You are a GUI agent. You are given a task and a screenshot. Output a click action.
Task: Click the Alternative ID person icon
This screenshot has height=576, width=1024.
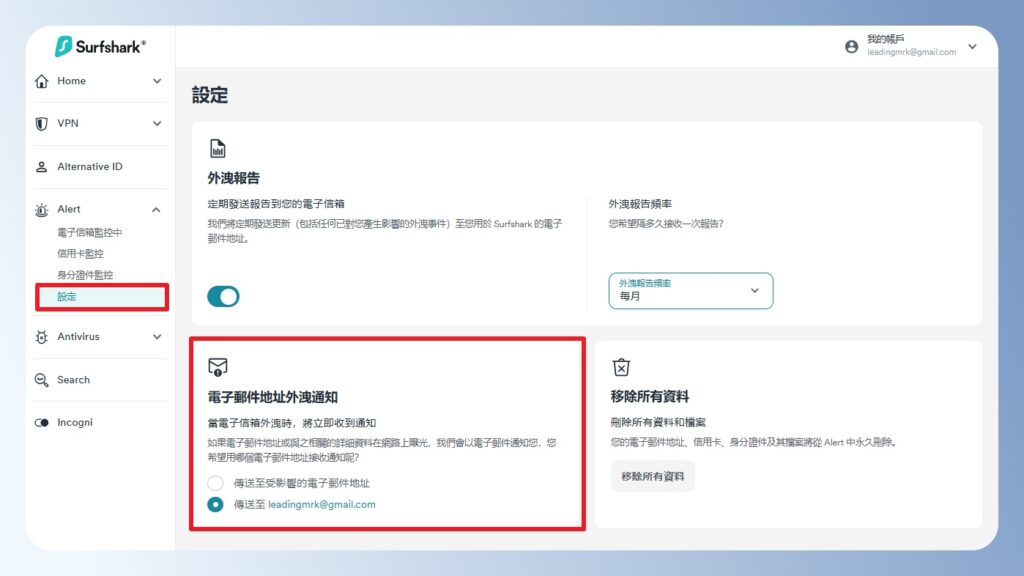click(40, 166)
